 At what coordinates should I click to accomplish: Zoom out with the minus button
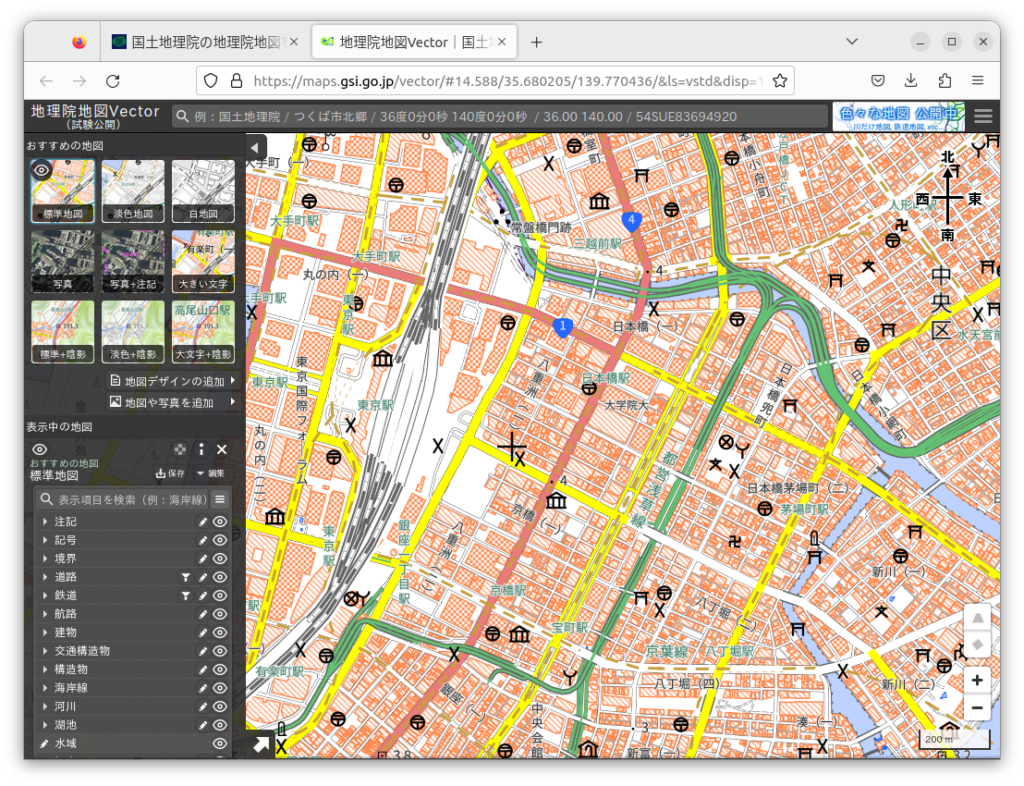tap(977, 708)
